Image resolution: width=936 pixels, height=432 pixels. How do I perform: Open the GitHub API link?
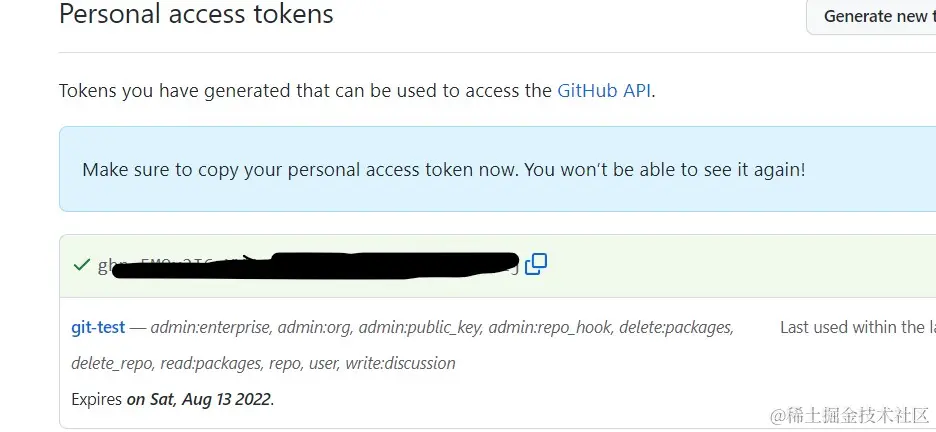(604, 91)
